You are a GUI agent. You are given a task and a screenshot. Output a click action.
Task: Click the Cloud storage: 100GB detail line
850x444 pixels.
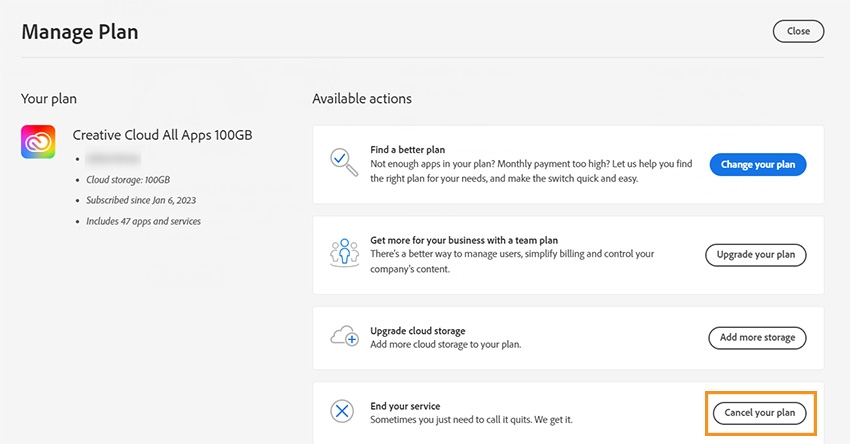128,179
